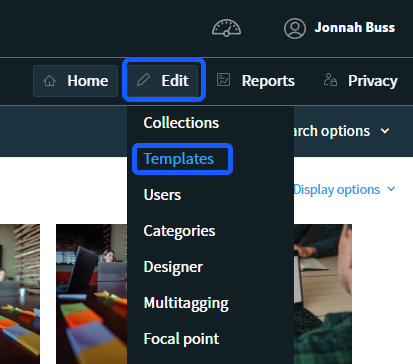This screenshot has height=364, width=413.
Task: Open the Reports menu
Action: [x=256, y=81]
